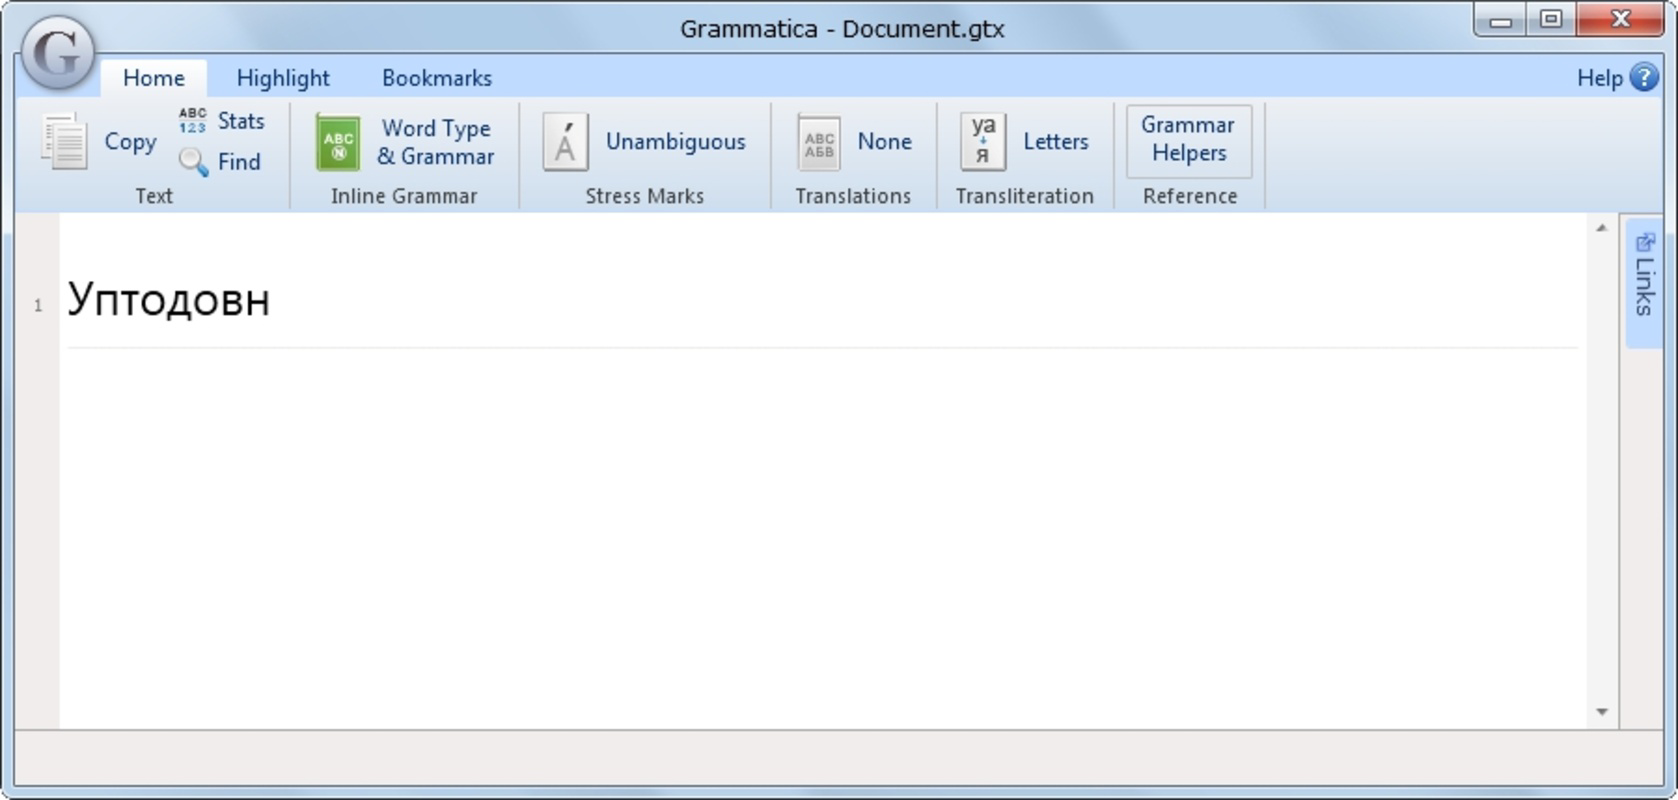Open the Grammatica G application menu orb
The image size is (1678, 800).
click(57, 53)
